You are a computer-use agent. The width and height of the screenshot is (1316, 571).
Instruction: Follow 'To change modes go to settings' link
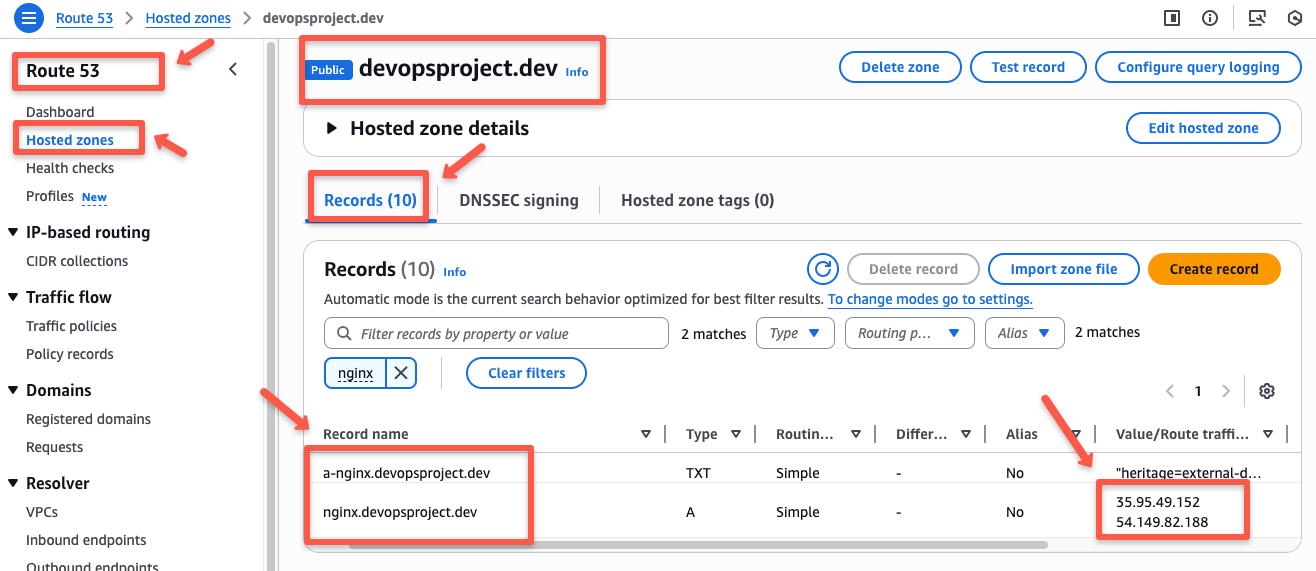930,299
